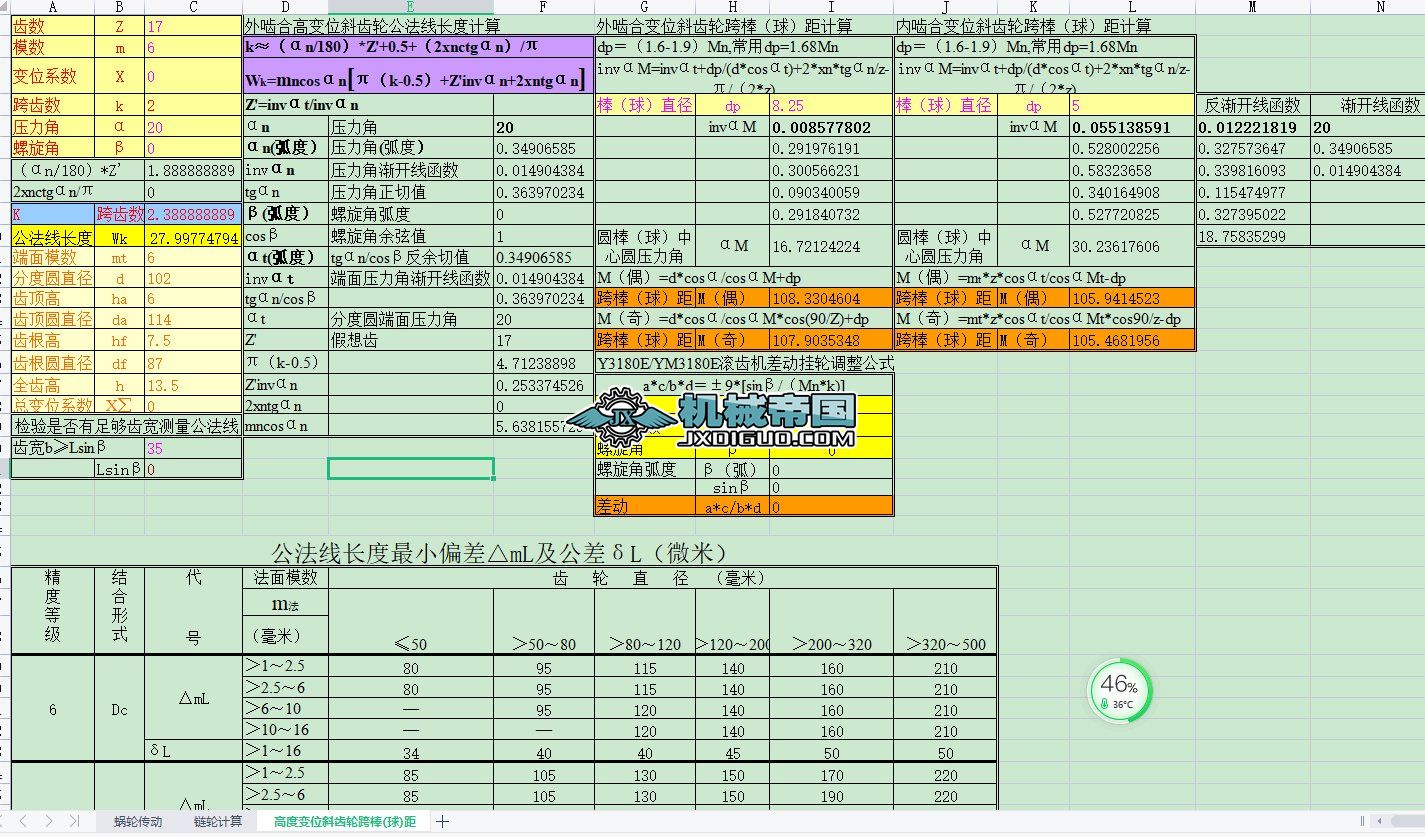Select column B header
1425x837 pixels.
120,7
